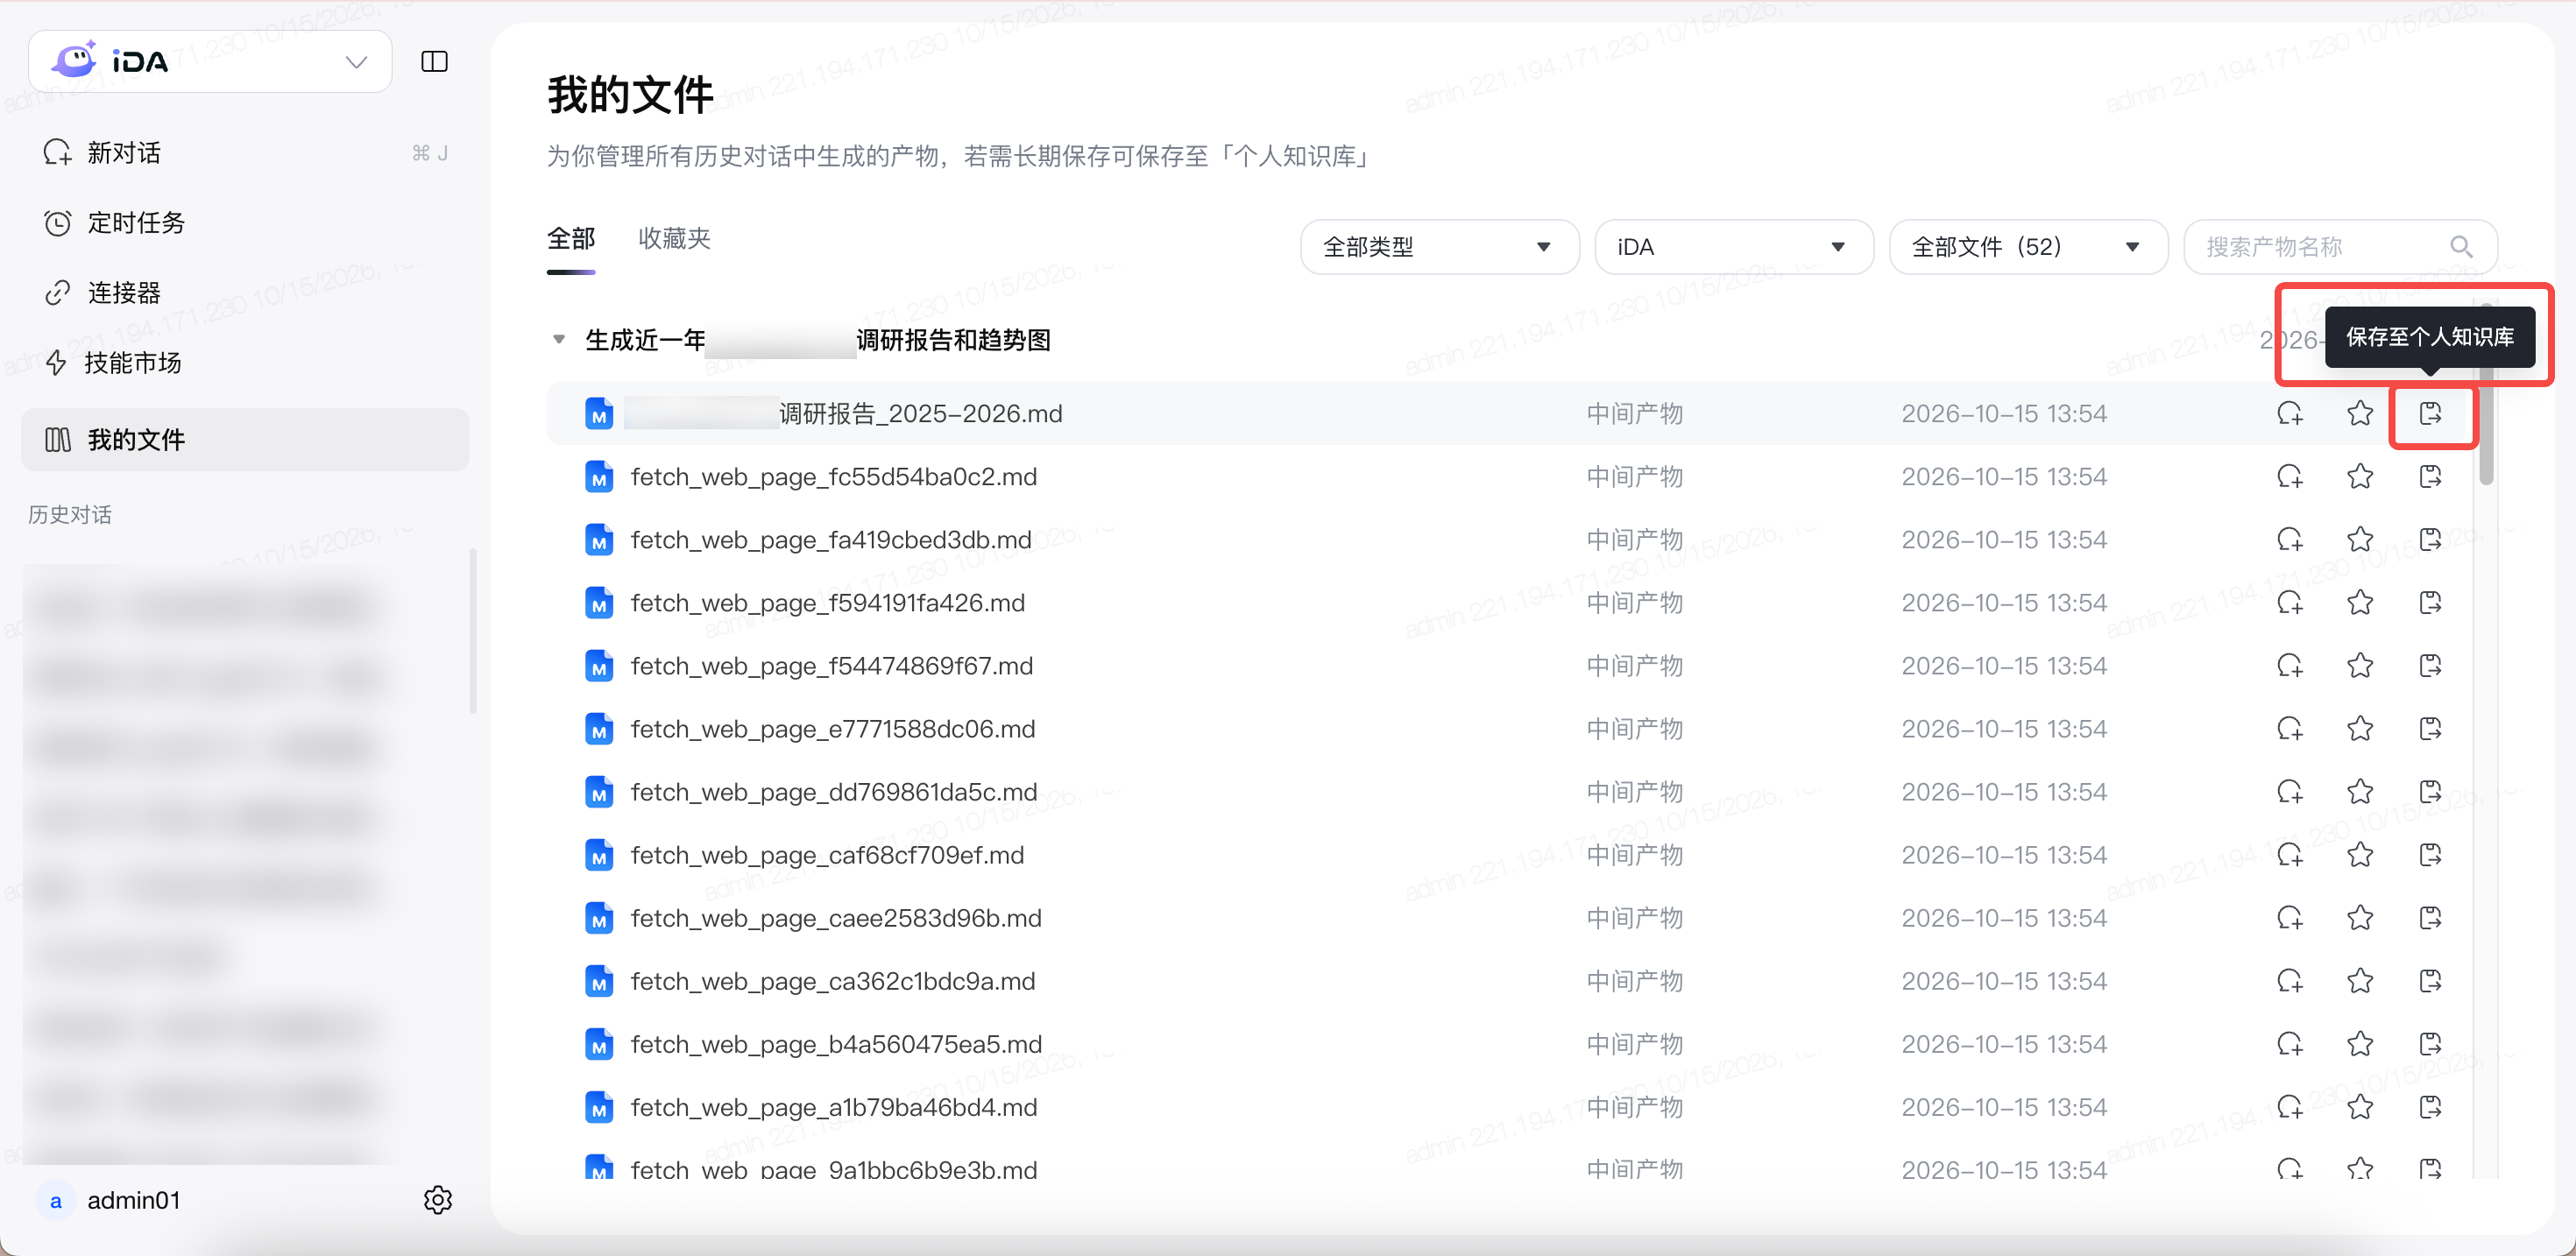
Task: Click new-chat icon on fetch_web_page_dd769861da5c.md row
Action: coord(2290,791)
